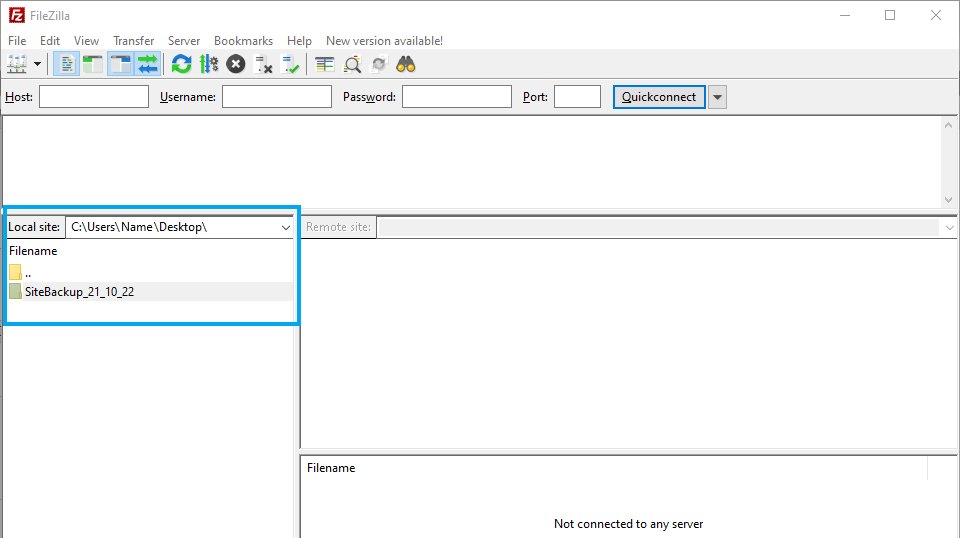Open the New version available! menu
This screenshot has height=538, width=960.
click(384, 40)
